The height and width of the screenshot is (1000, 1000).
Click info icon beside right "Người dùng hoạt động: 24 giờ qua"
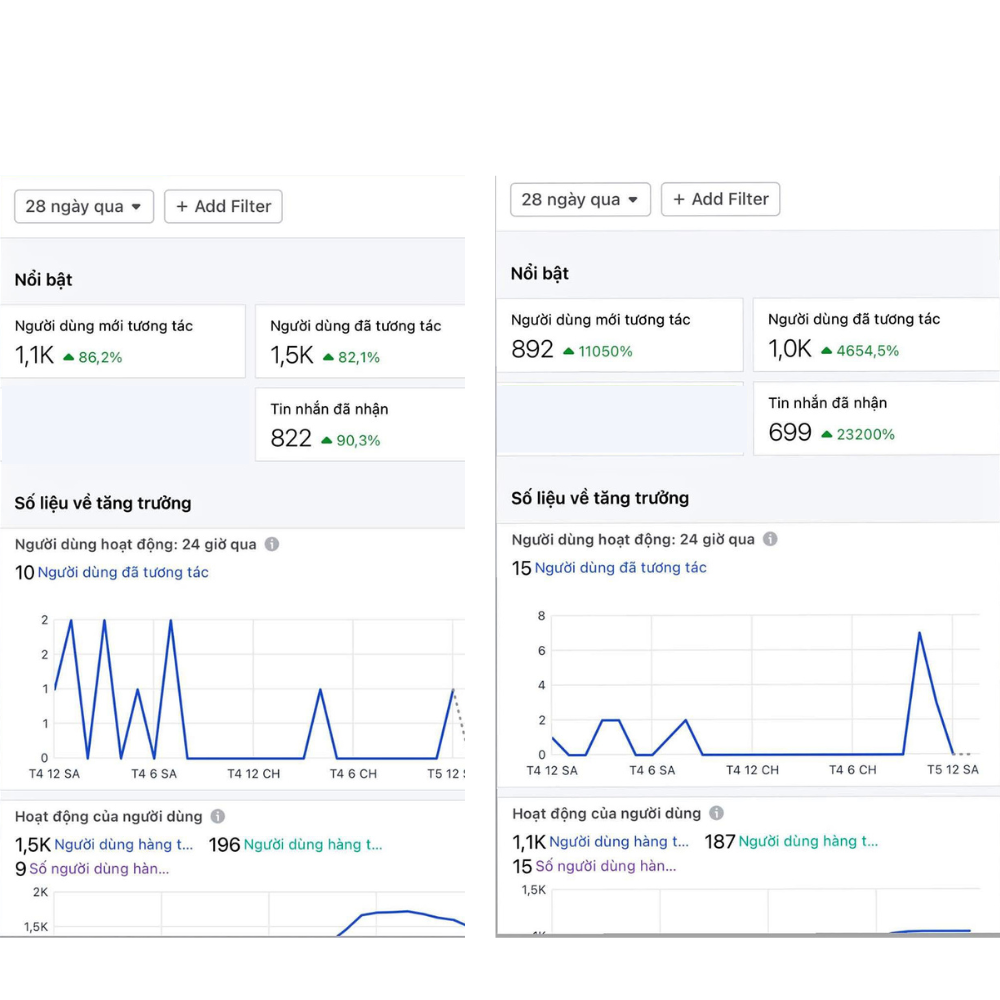coord(770,539)
